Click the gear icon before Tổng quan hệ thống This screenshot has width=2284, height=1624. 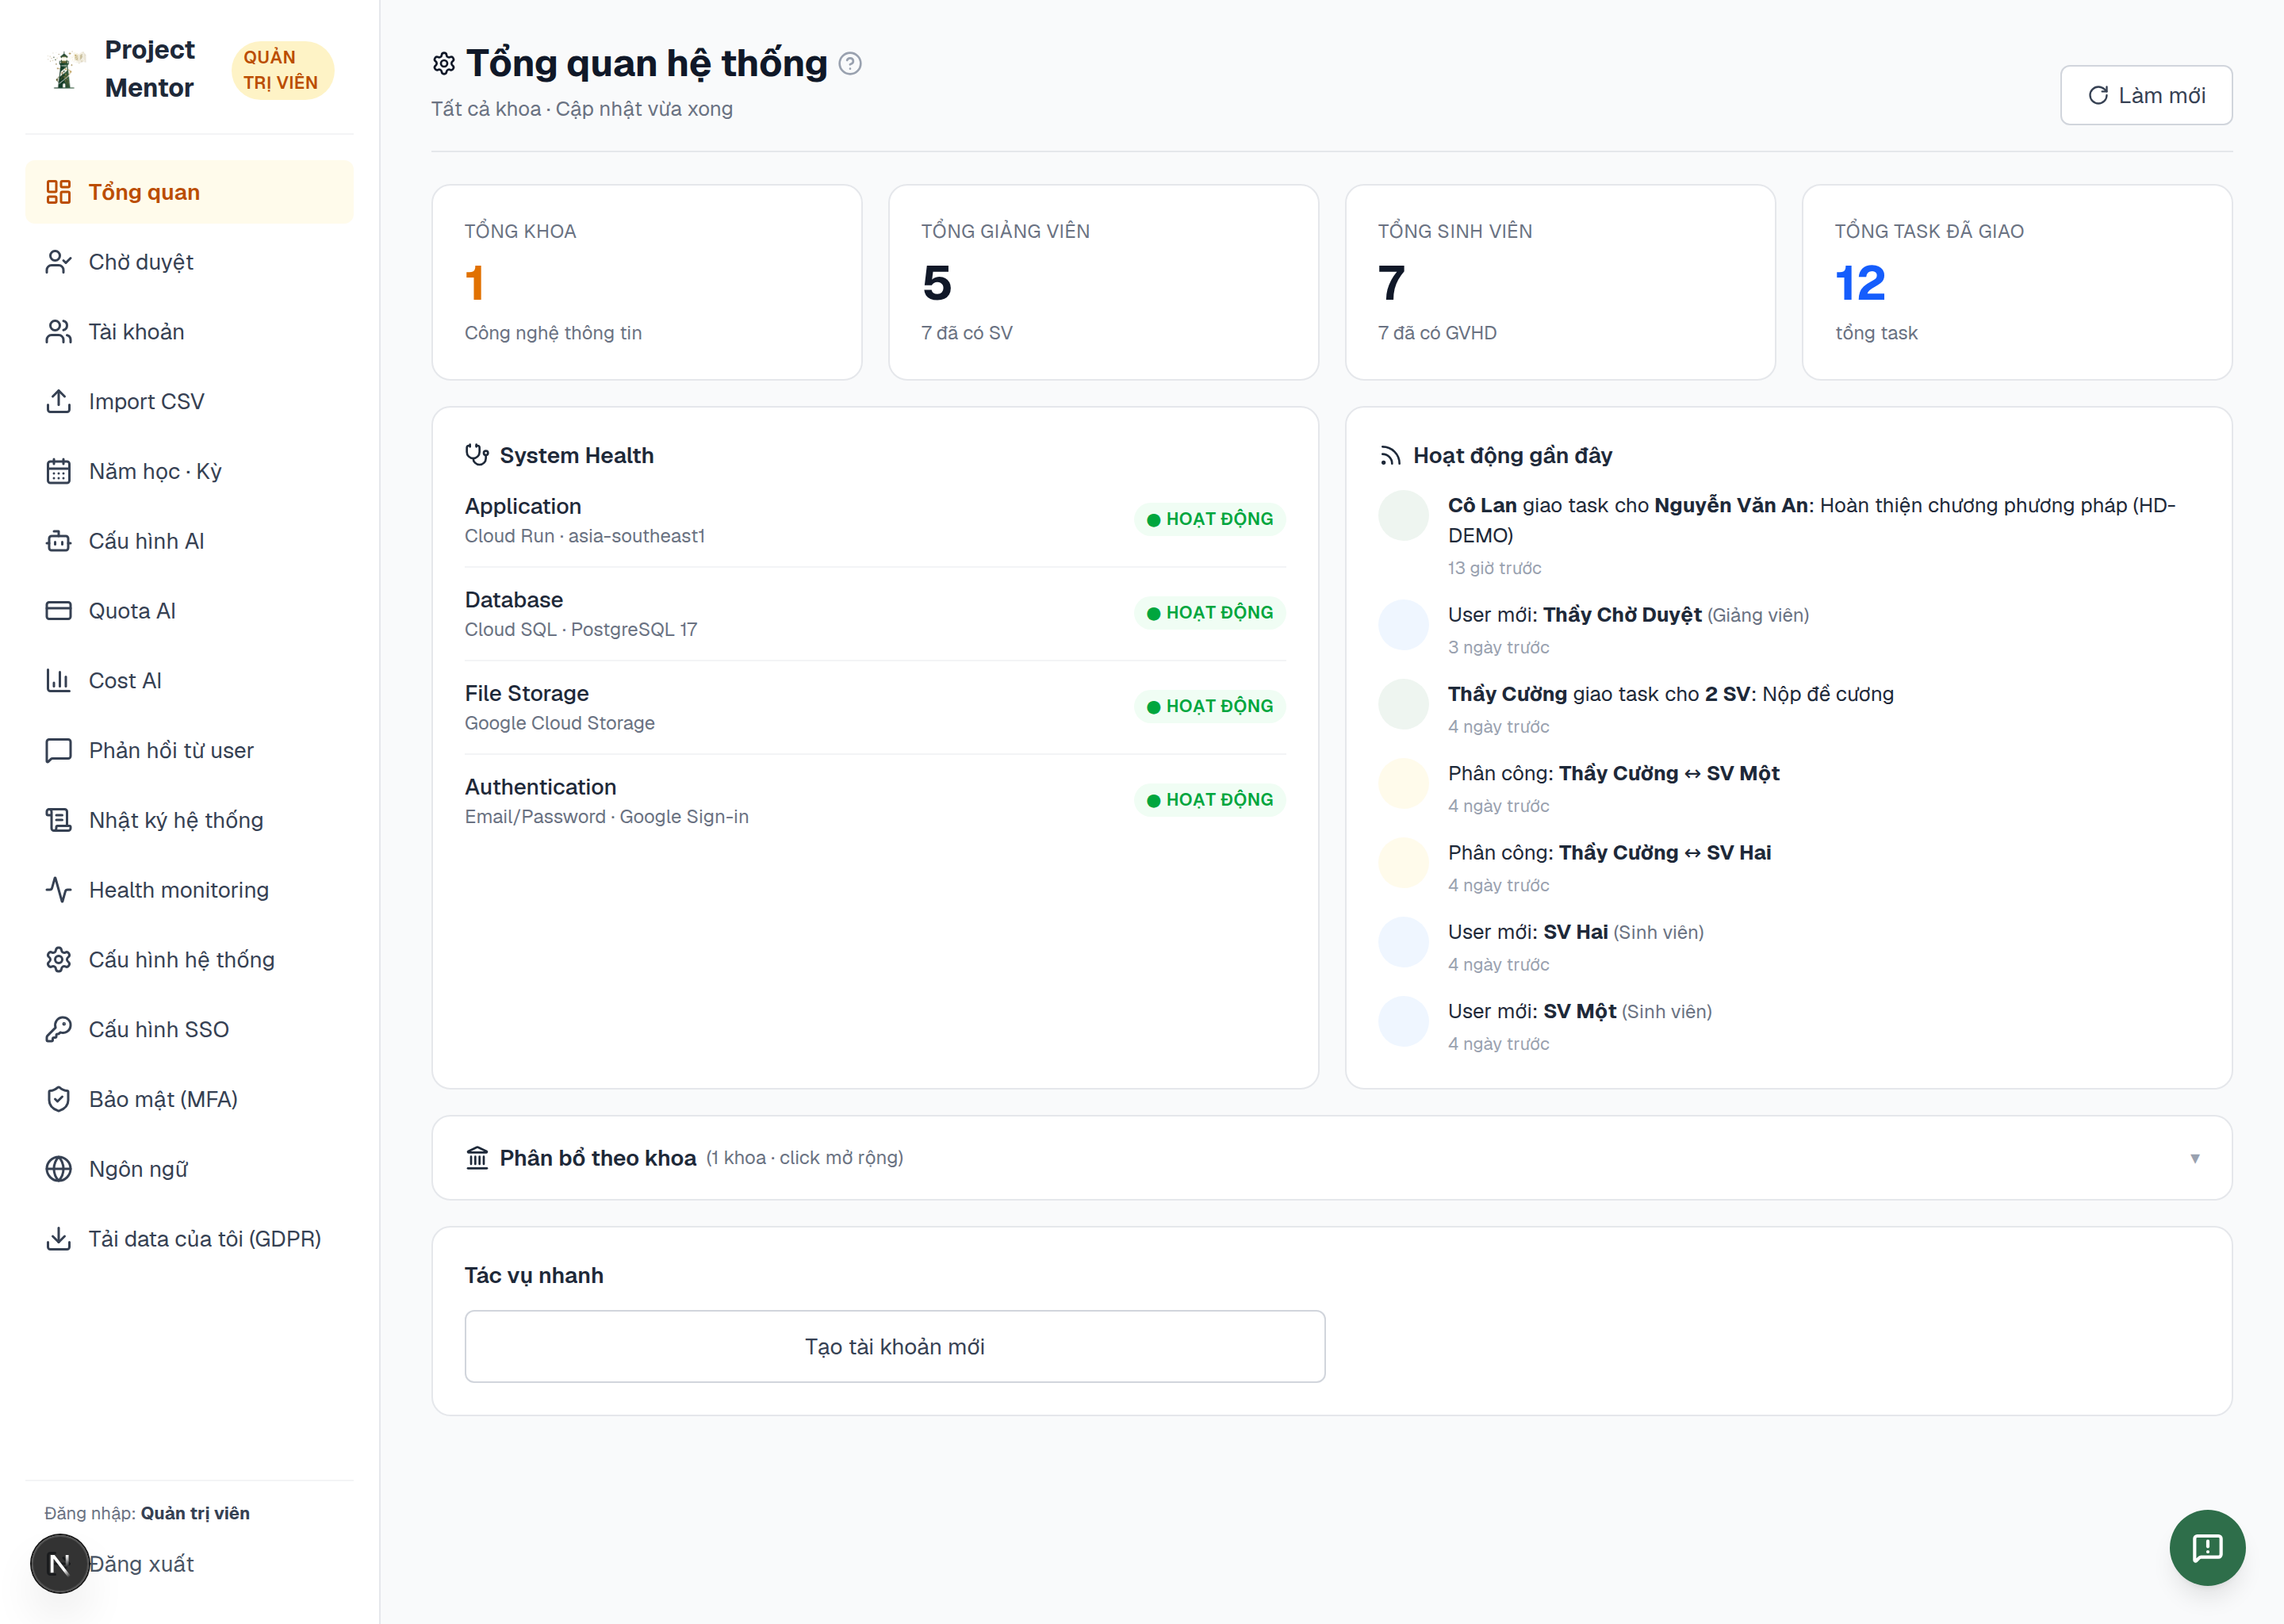click(444, 64)
